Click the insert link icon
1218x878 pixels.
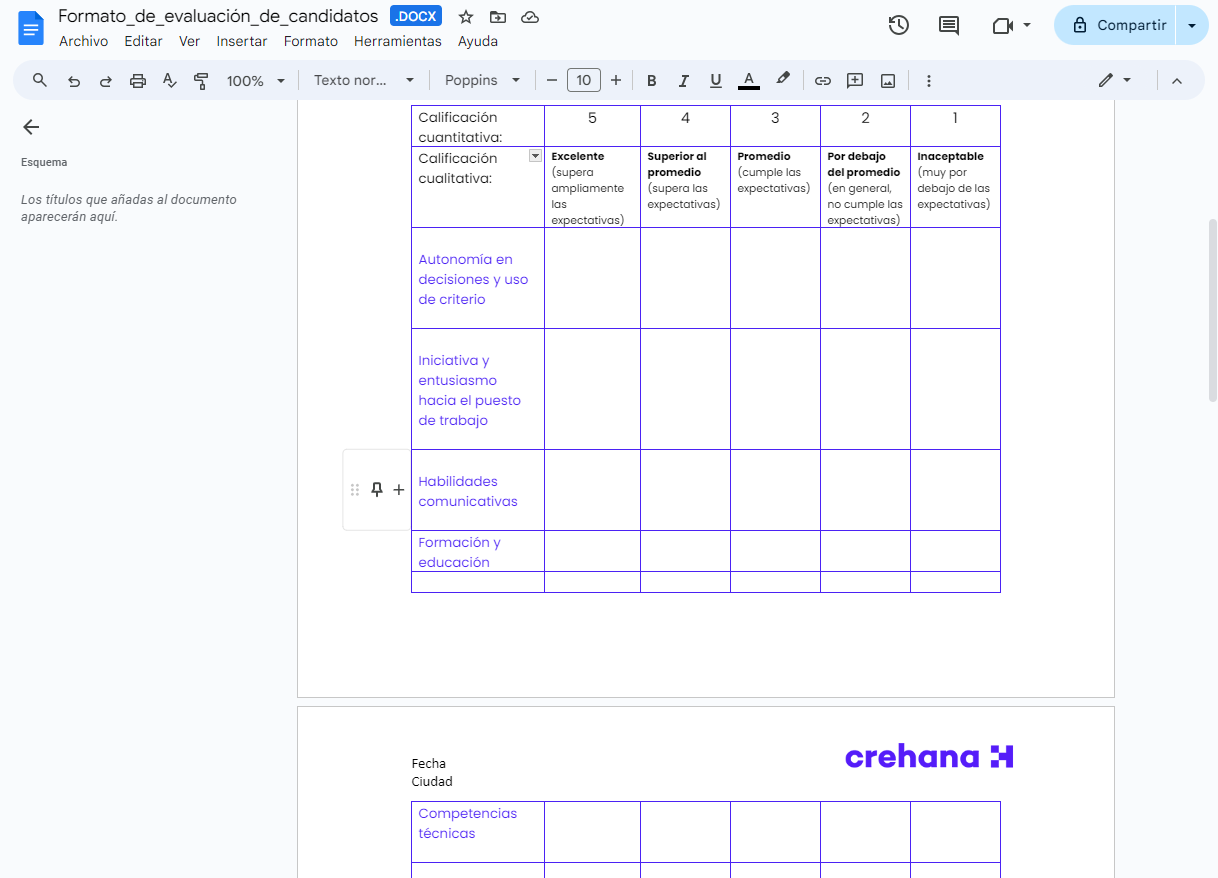pos(822,81)
